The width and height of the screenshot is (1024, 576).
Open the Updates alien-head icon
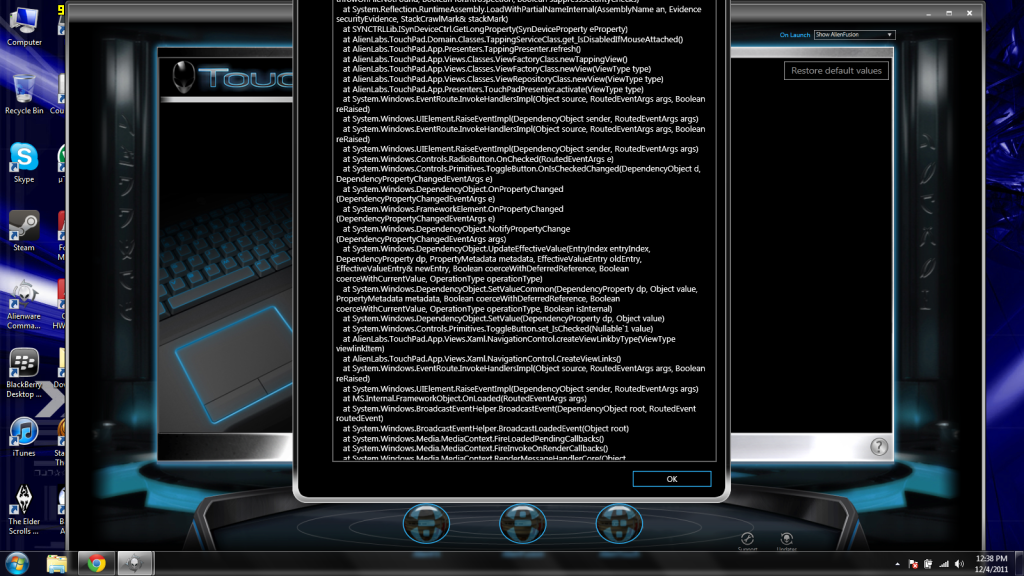coord(786,539)
